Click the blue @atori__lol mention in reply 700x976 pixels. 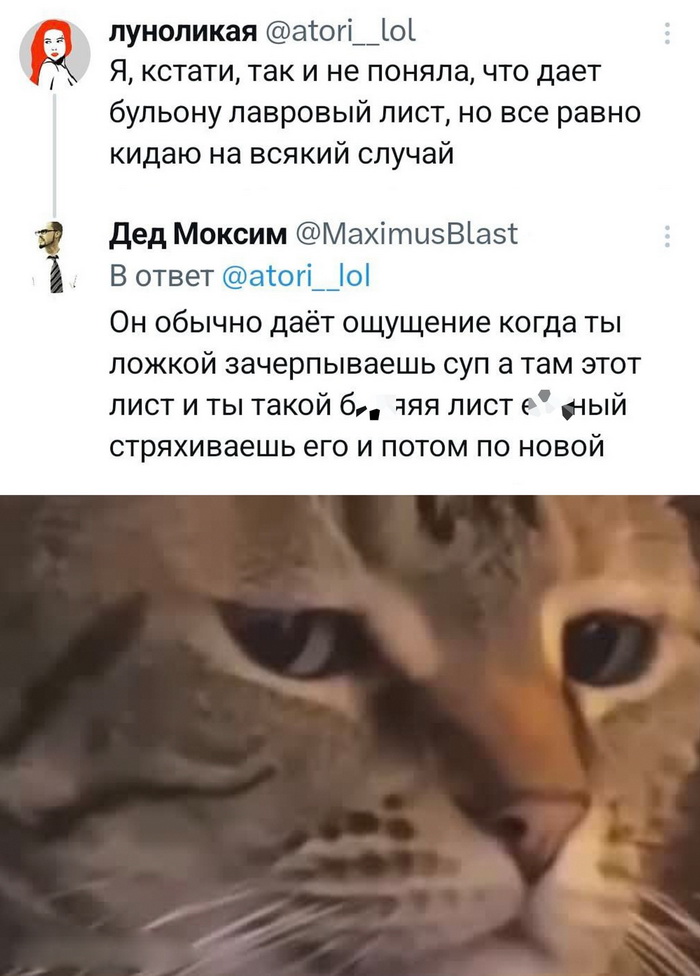click(x=296, y=275)
